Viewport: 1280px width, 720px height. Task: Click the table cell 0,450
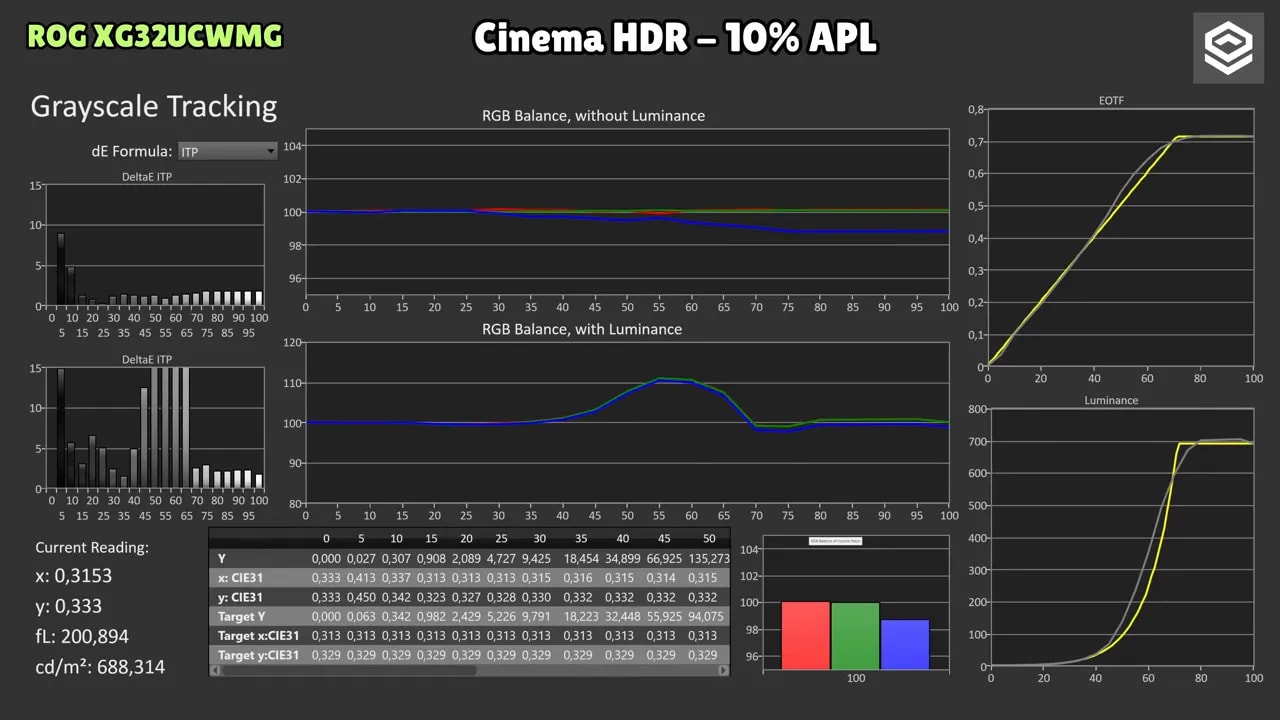[x=361, y=597]
